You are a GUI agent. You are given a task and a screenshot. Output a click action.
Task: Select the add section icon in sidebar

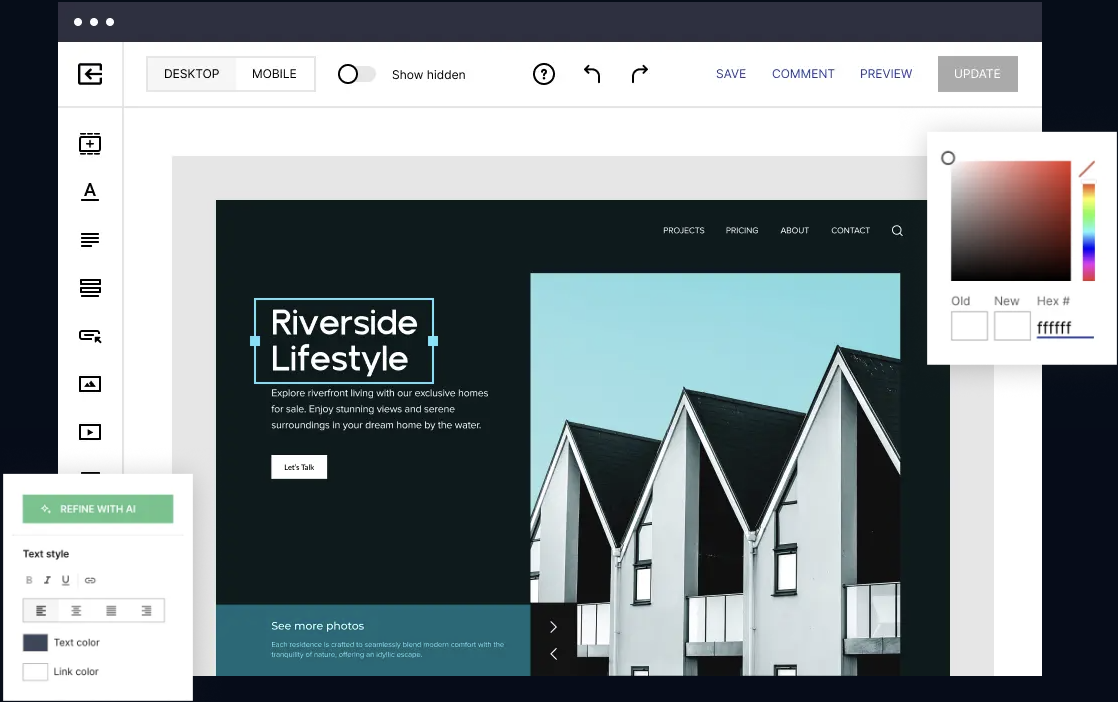click(90, 144)
